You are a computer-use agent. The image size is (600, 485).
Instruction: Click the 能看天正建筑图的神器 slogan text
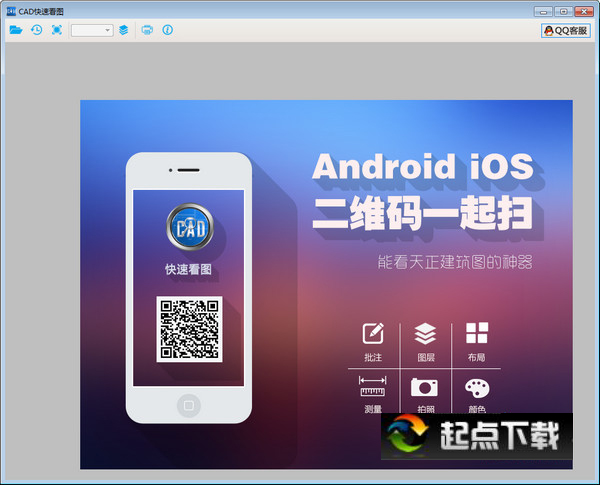click(x=455, y=262)
